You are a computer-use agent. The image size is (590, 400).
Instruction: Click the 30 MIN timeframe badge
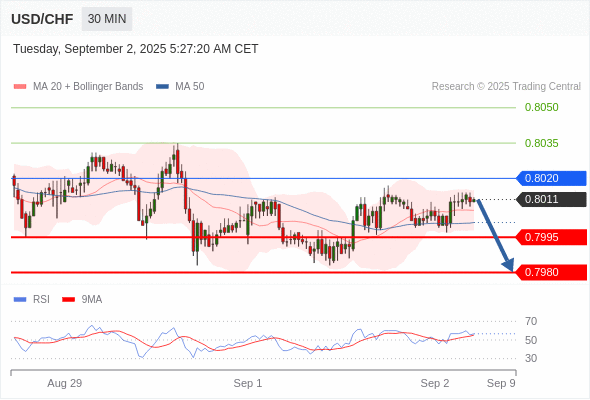click(107, 19)
